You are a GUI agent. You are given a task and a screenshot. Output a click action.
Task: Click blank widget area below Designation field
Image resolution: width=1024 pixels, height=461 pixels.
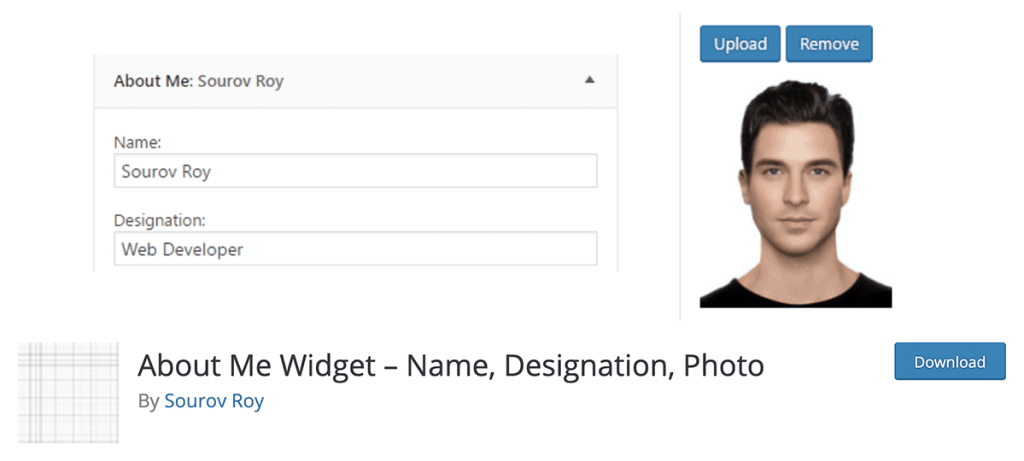[x=355, y=268]
